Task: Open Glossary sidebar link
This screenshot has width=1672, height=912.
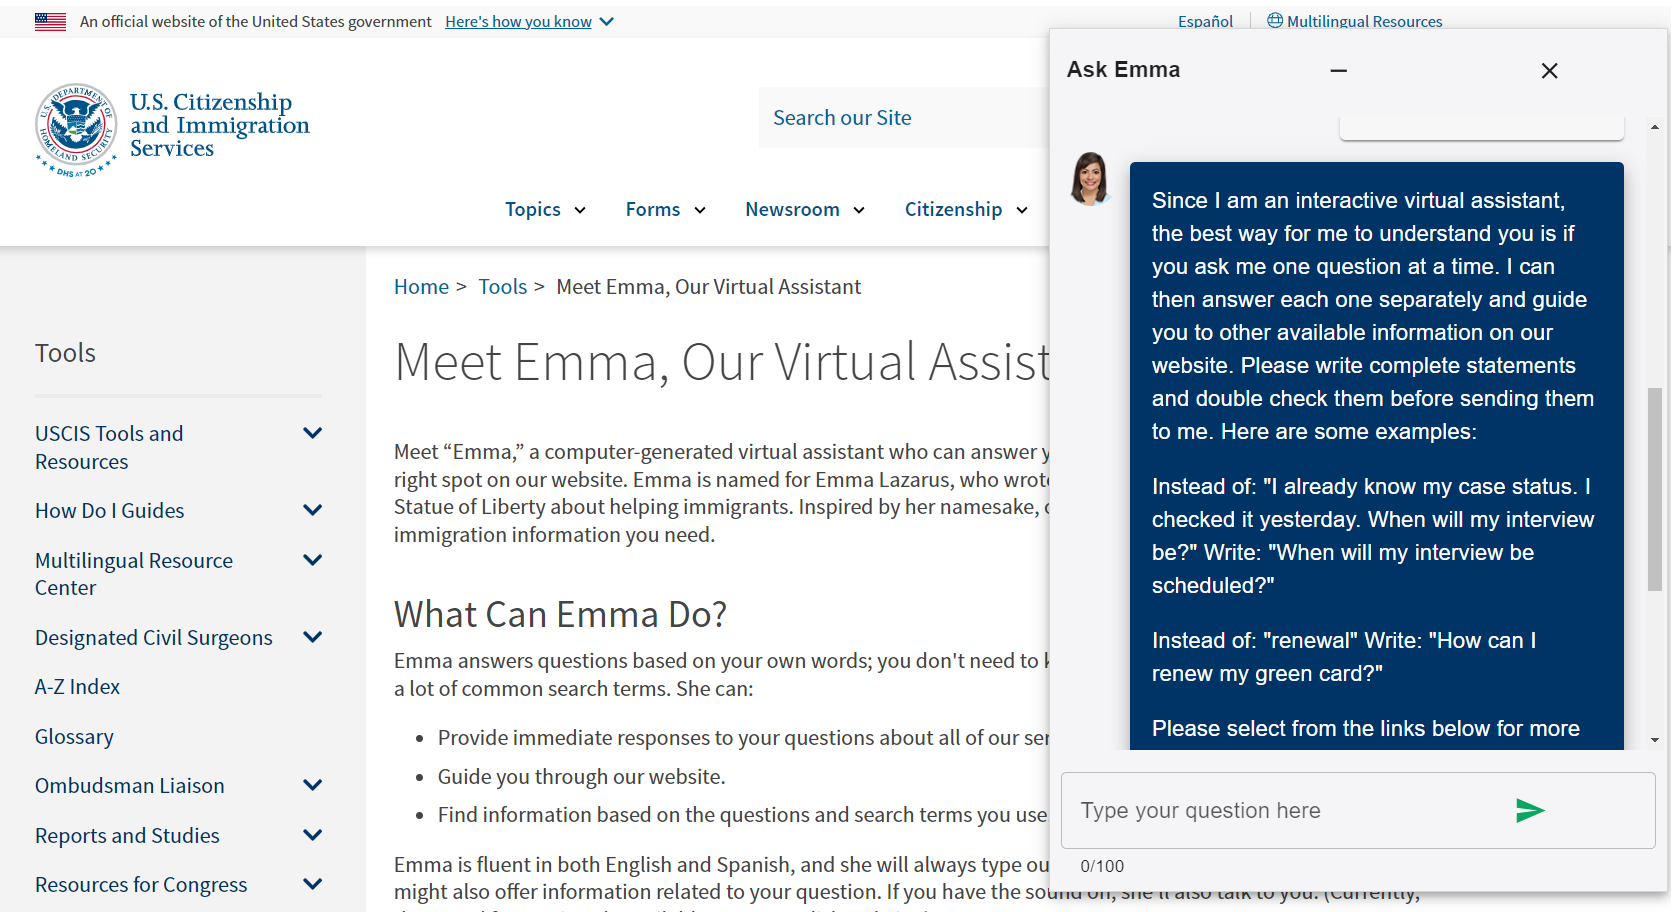Action: [74, 737]
